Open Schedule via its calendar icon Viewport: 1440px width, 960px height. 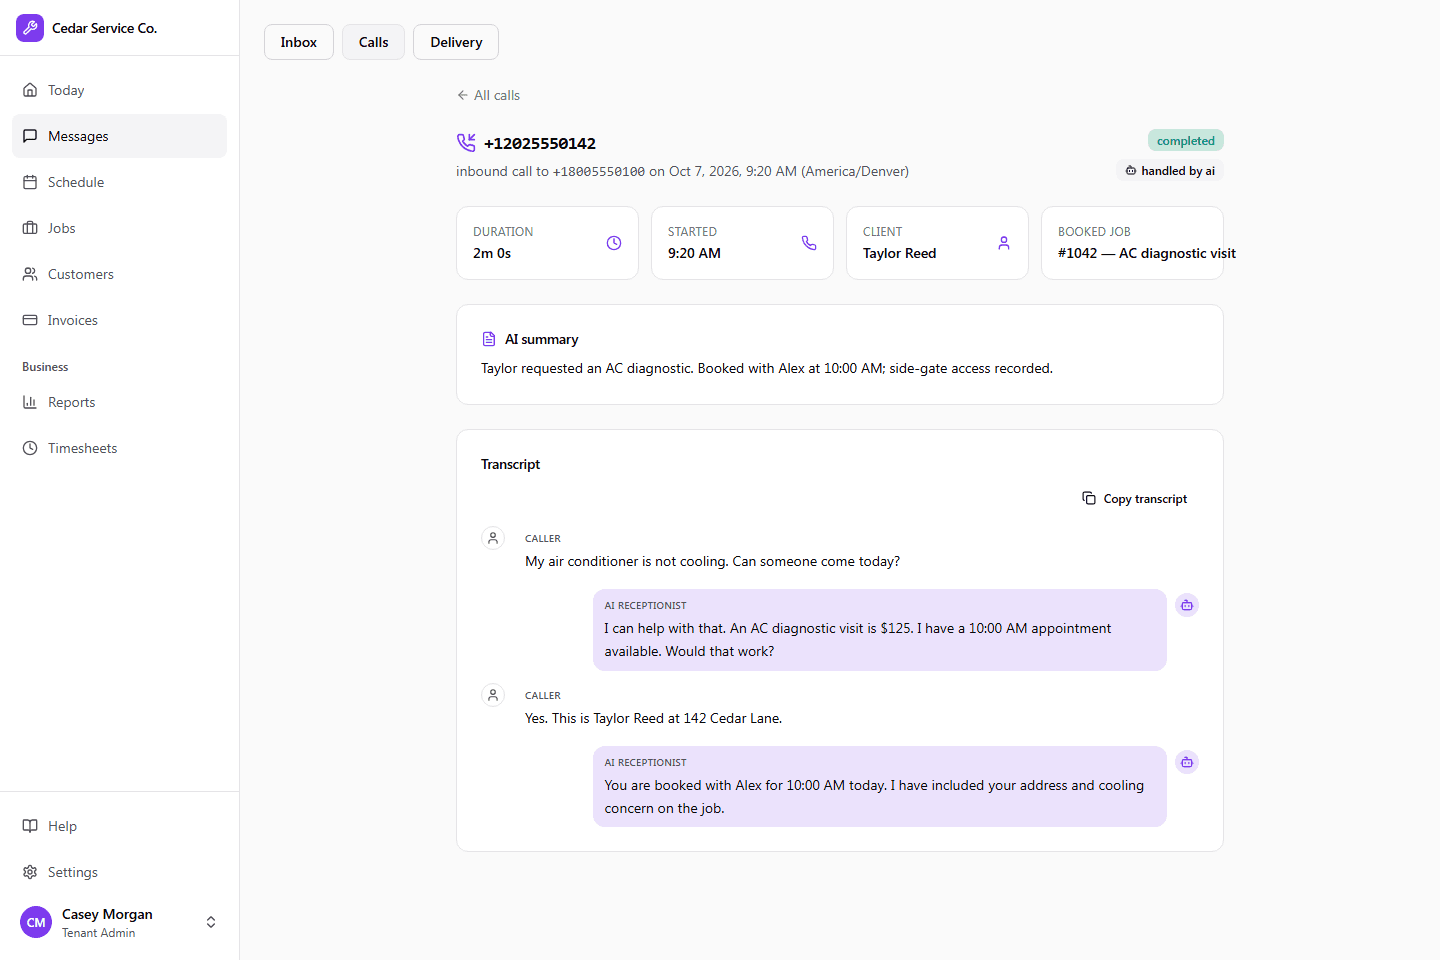coord(30,182)
